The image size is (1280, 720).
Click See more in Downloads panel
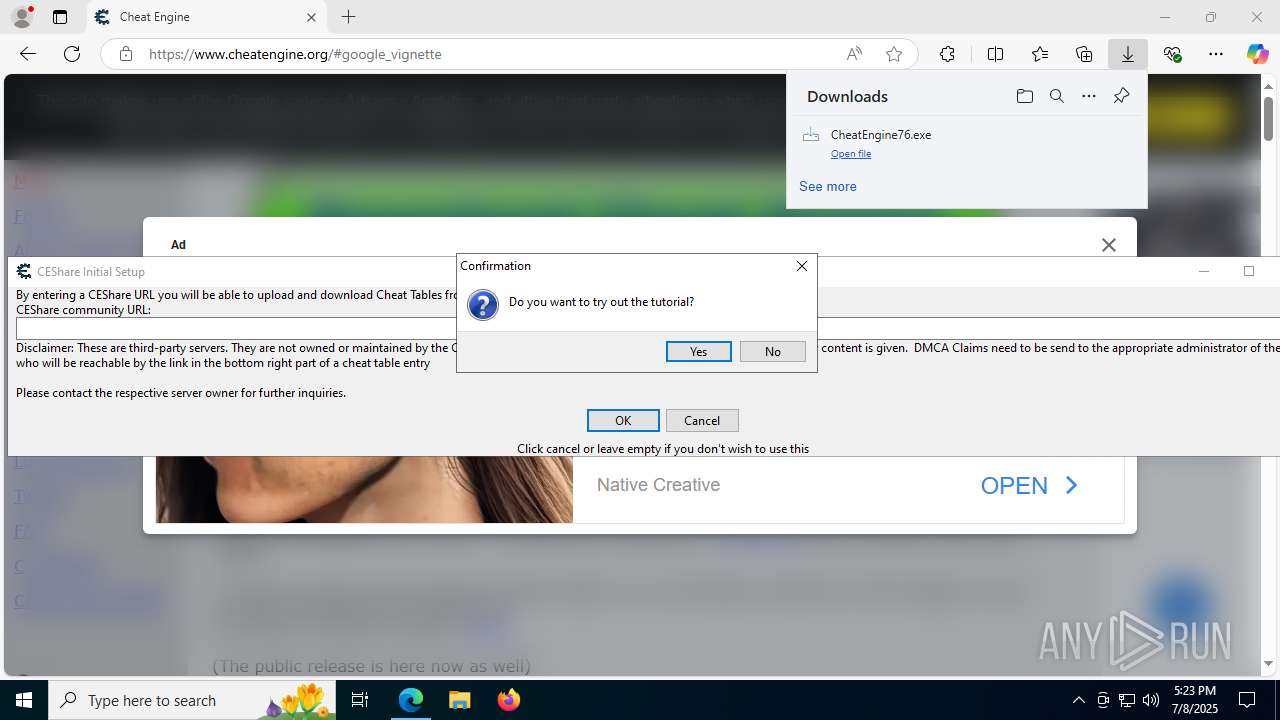pyautogui.click(x=827, y=186)
